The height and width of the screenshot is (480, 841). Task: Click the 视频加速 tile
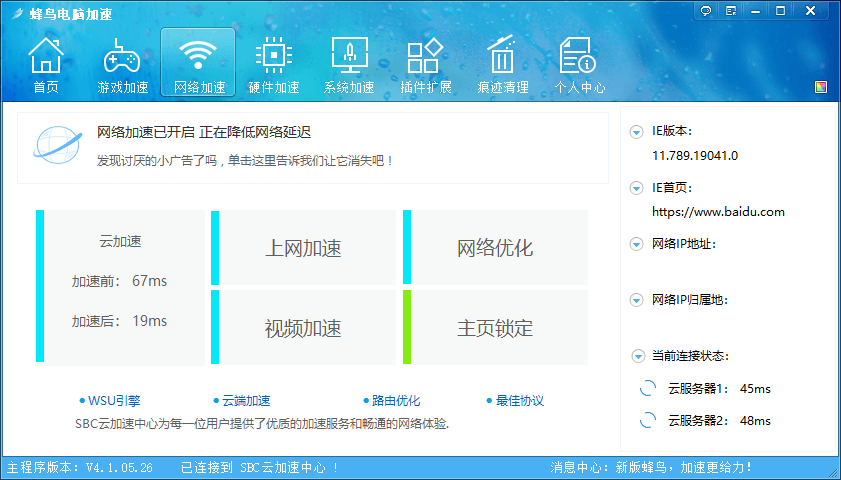click(303, 328)
